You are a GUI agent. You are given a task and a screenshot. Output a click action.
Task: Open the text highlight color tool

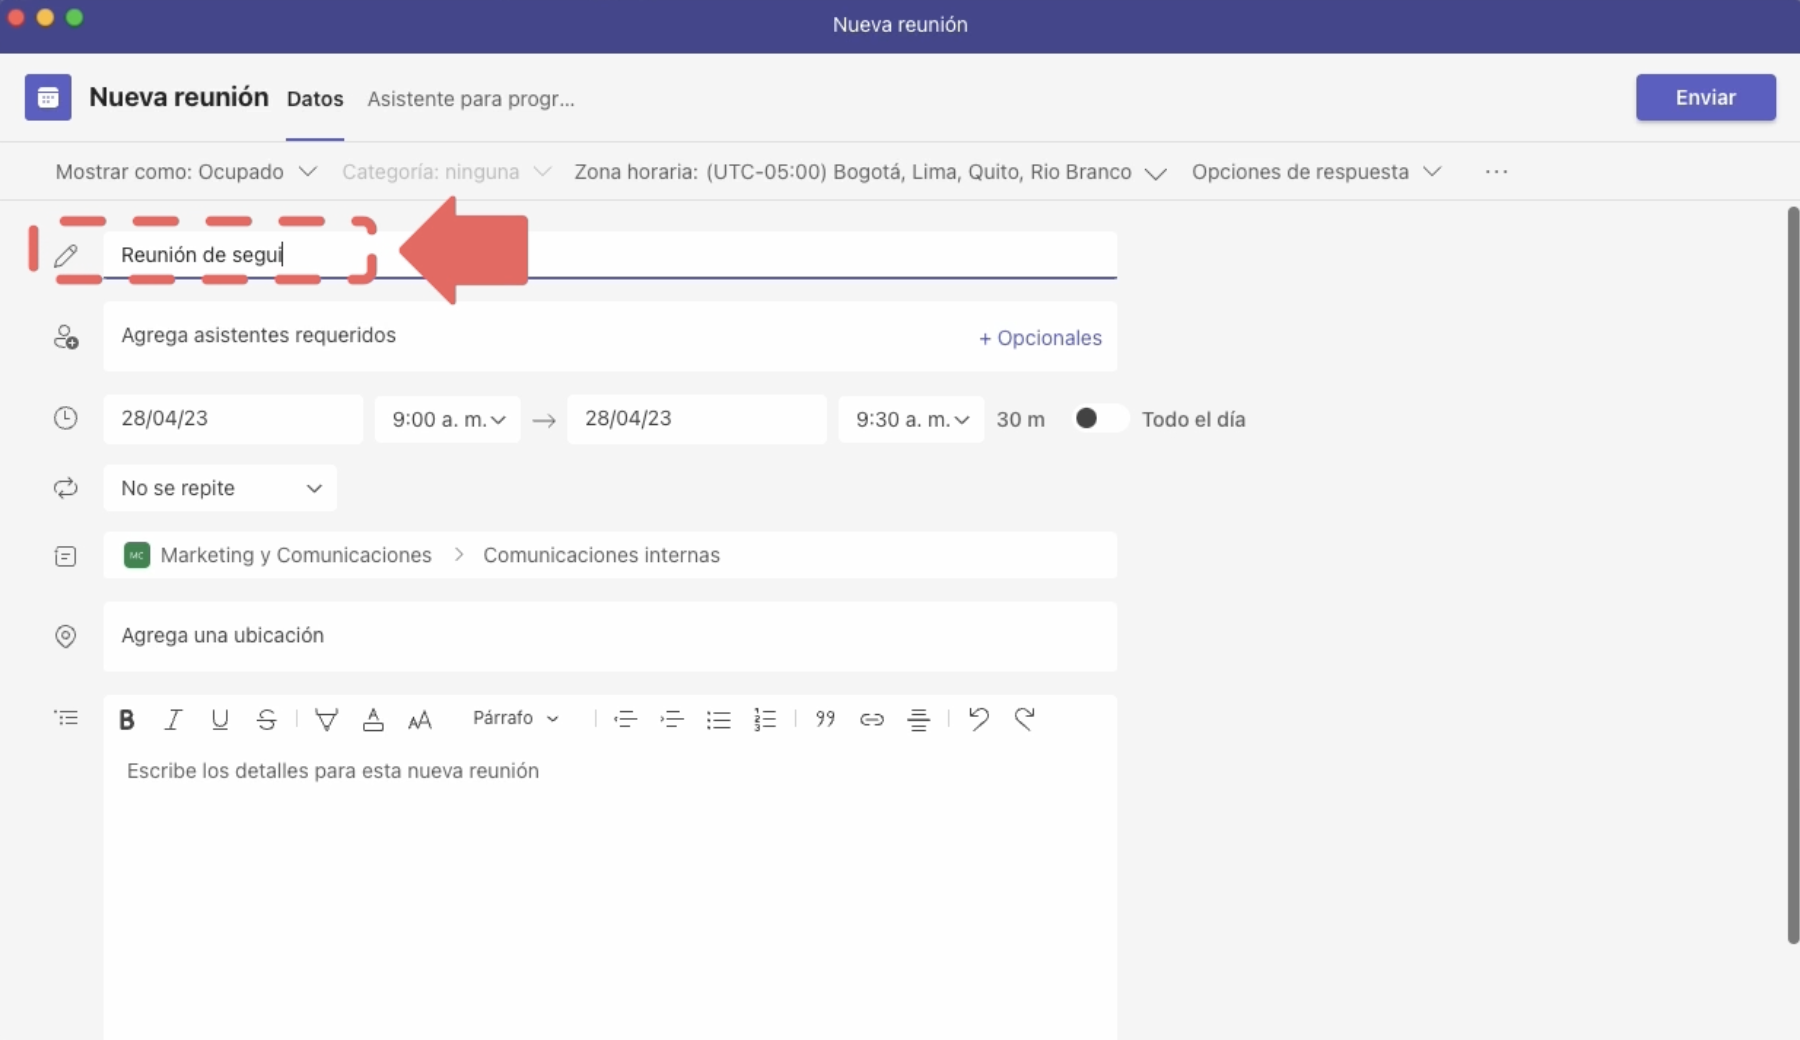coord(326,719)
